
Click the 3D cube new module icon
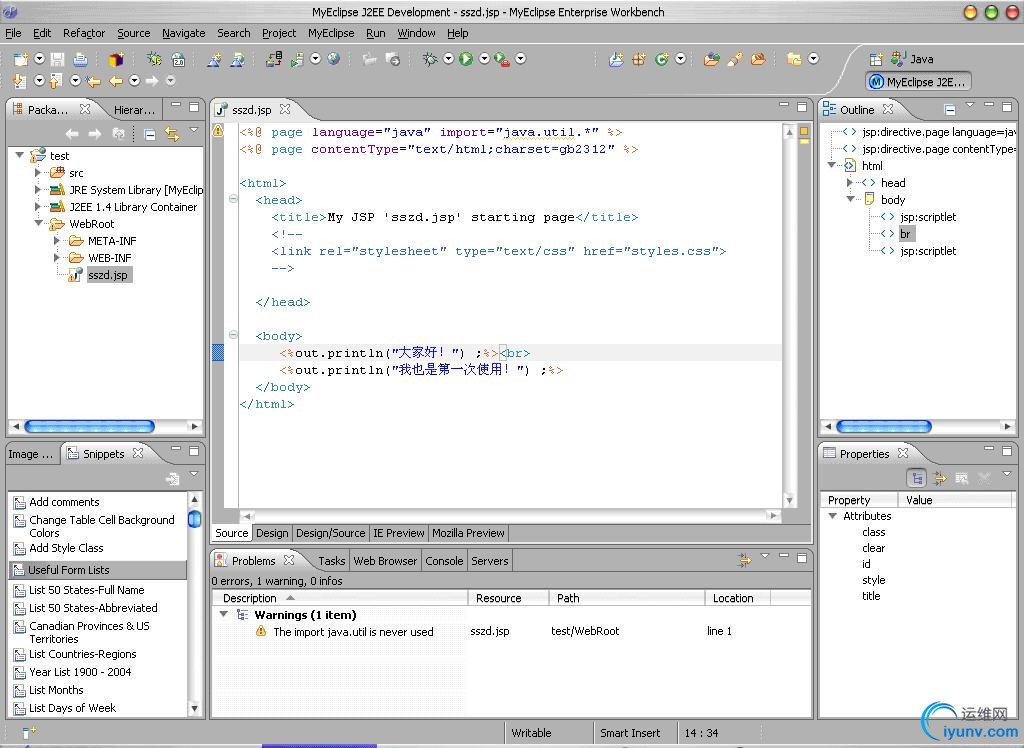tap(116, 59)
